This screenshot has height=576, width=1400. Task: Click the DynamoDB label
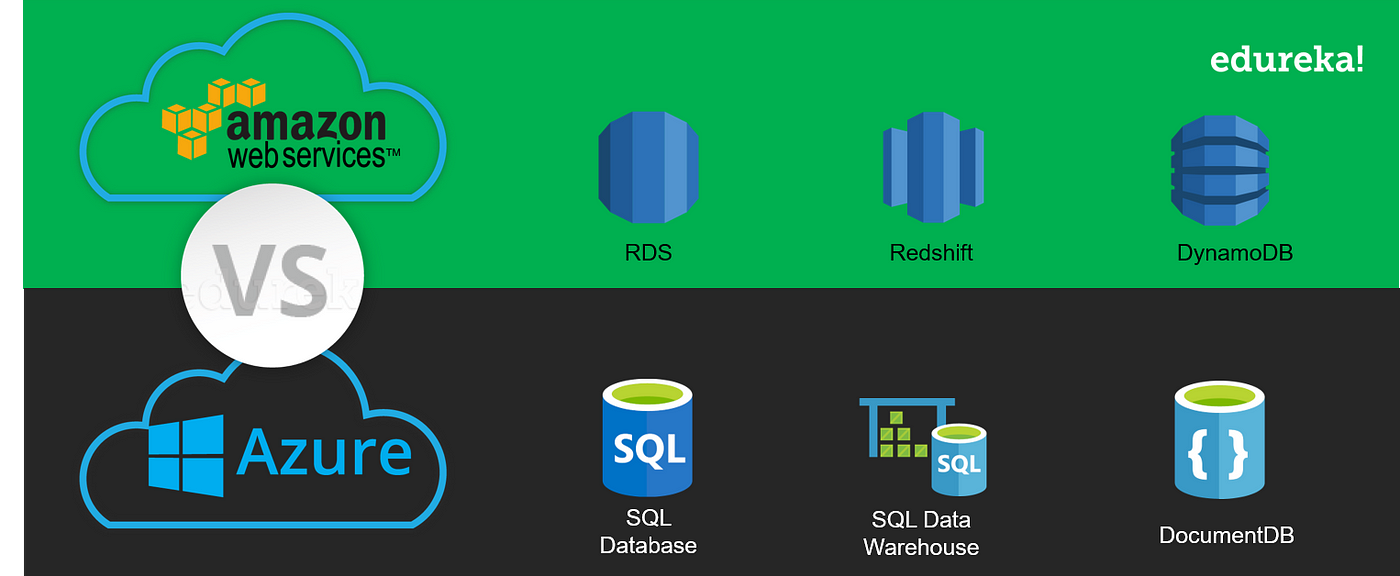coord(1235,252)
